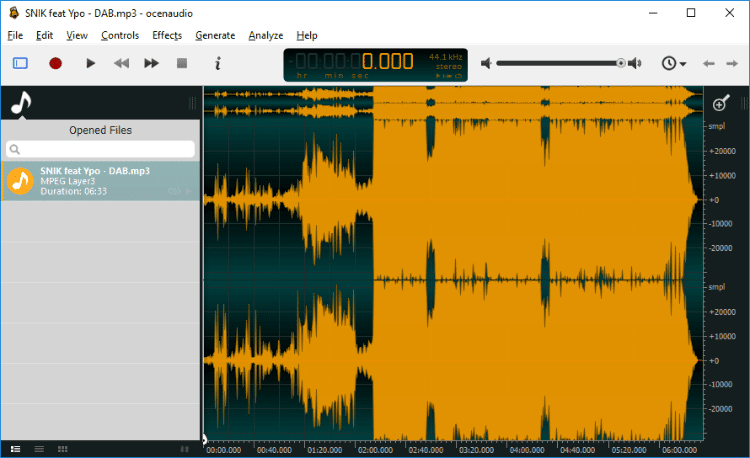The width and height of the screenshot is (750, 458).
Task: Click the stereo channel indicator in display
Action: [449, 66]
